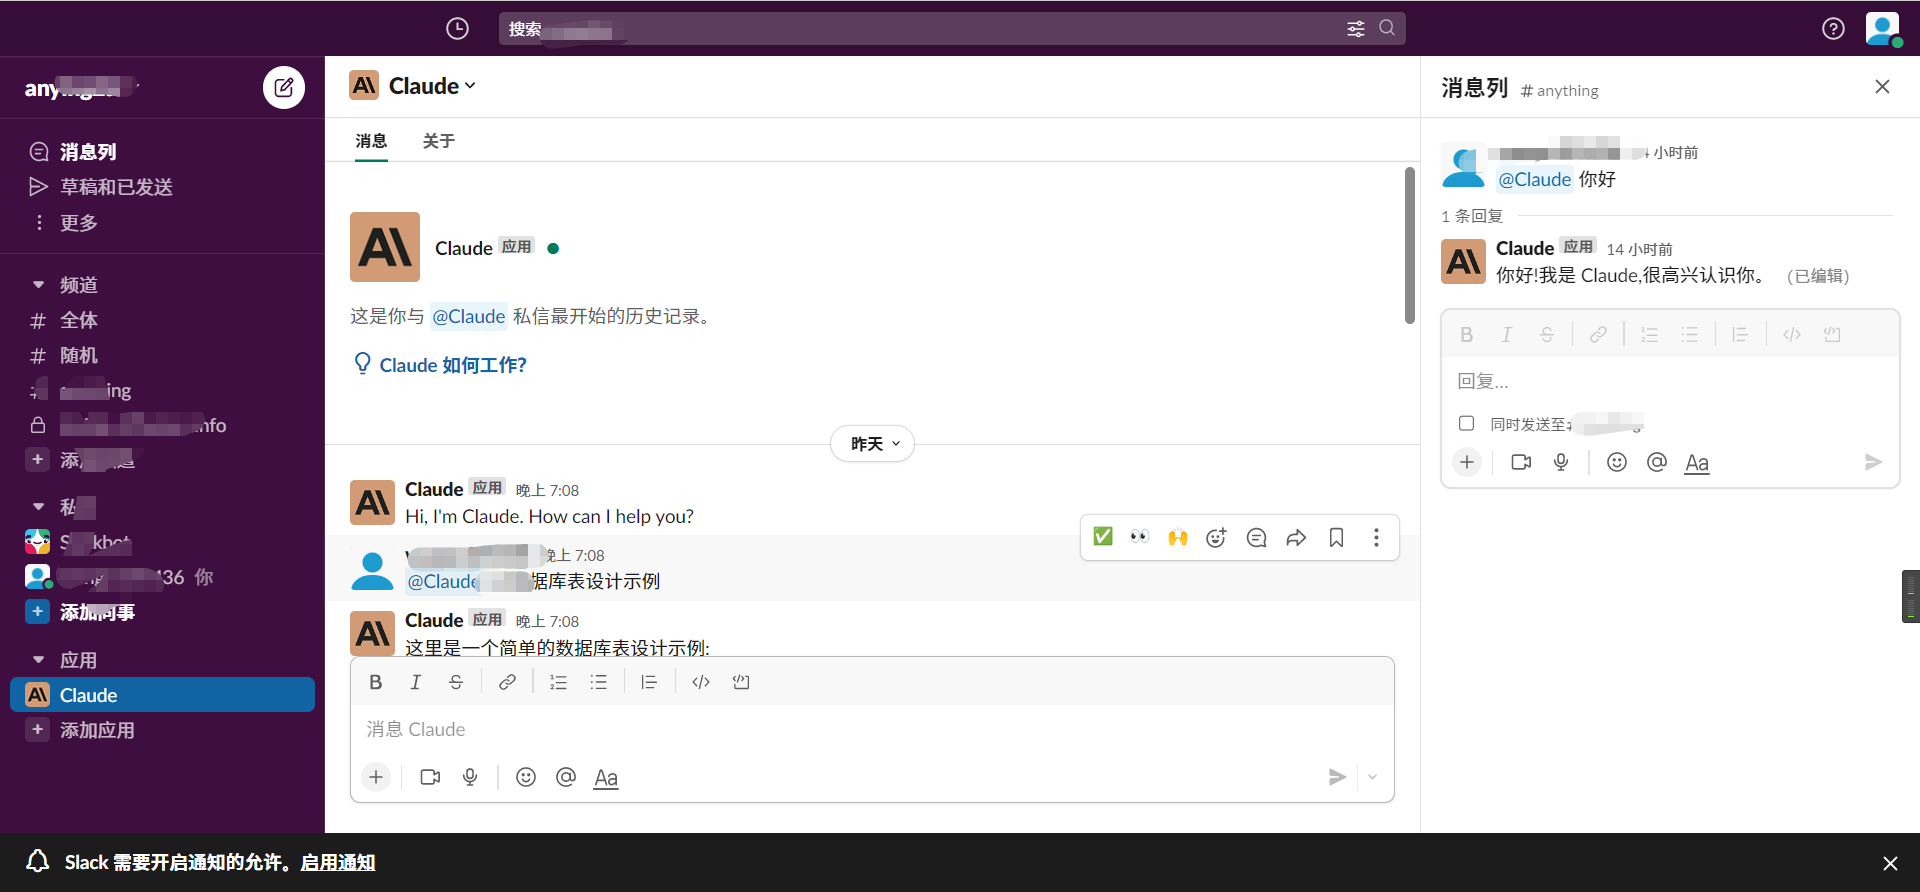Image resolution: width=1920 pixels, height=892 pixels.
Task: Apply blockquote in main composer
Action: (x=649, y=682)
